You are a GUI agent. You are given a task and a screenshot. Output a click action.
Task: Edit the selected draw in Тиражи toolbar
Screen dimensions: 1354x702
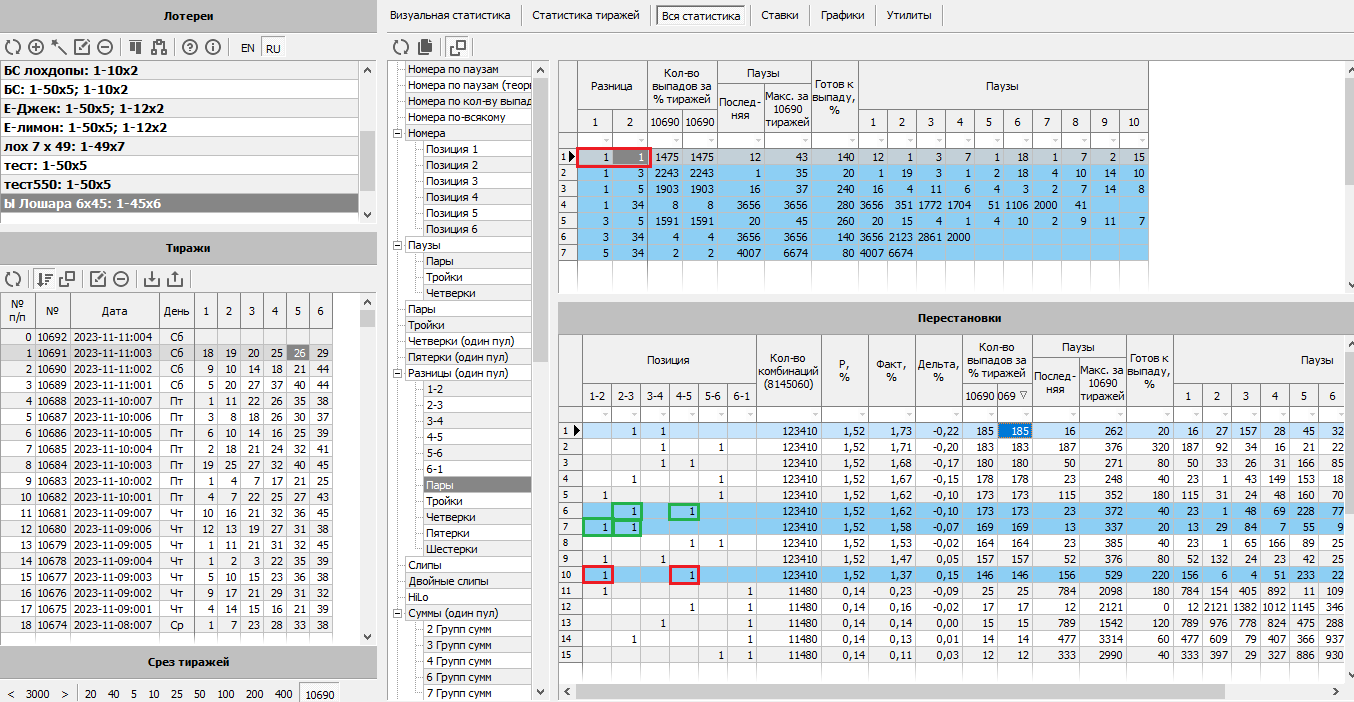click(x=98, y=279)
